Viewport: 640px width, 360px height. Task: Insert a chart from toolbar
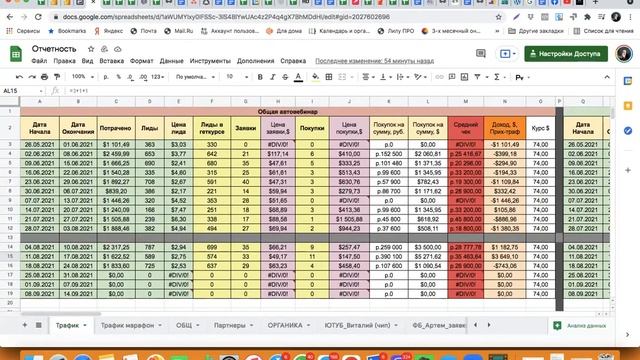464,77
